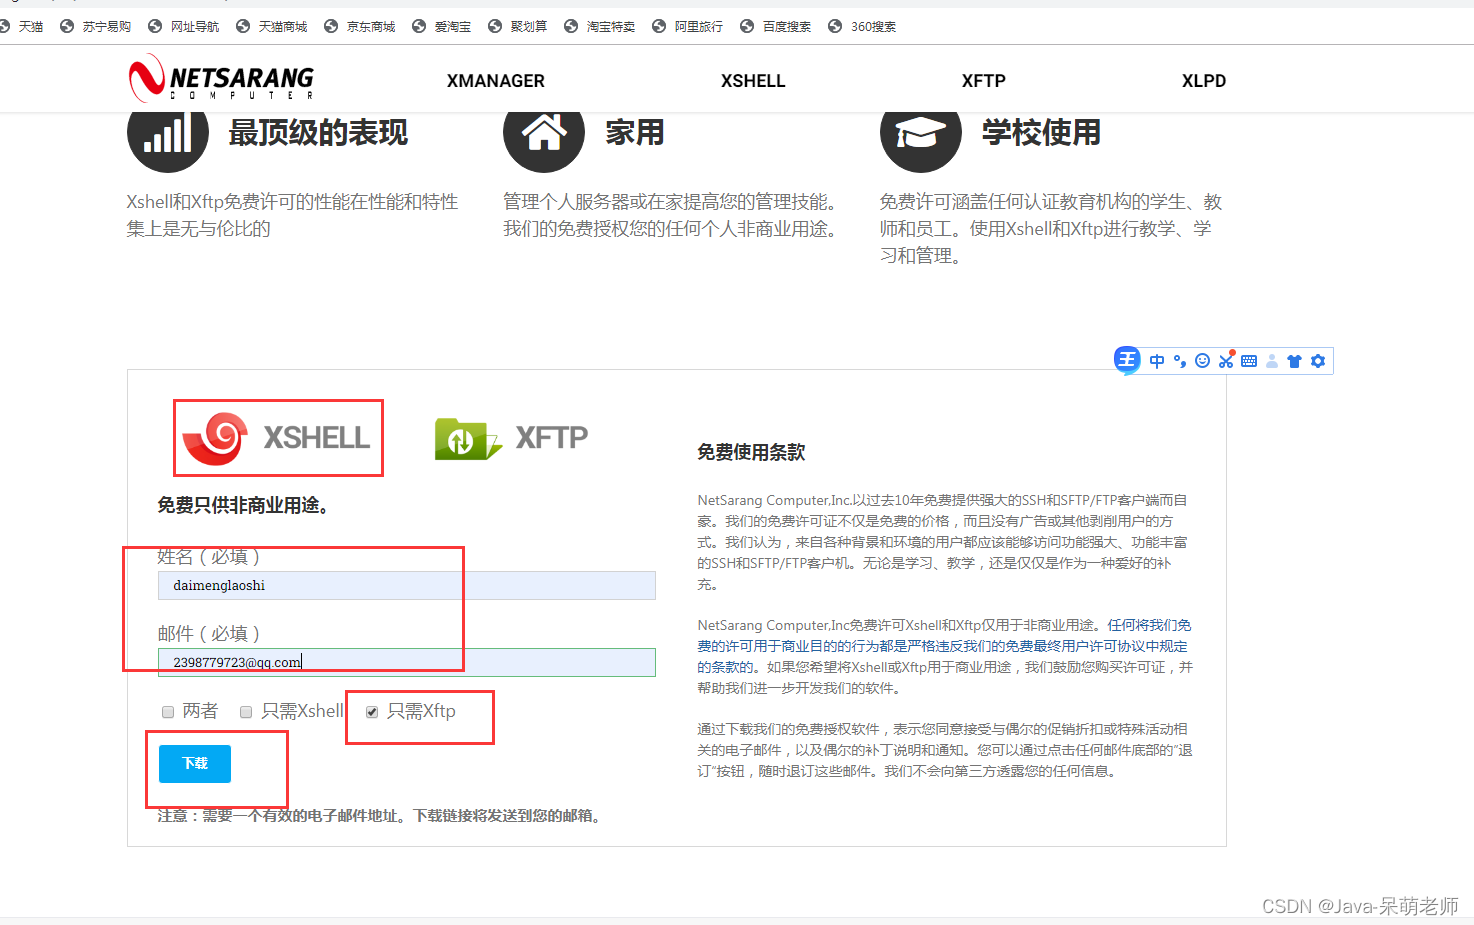The height and width of the screenshot is (925, 1474).
Task: Open the 天猫商城 bookmark
Action: pos(272,27)
